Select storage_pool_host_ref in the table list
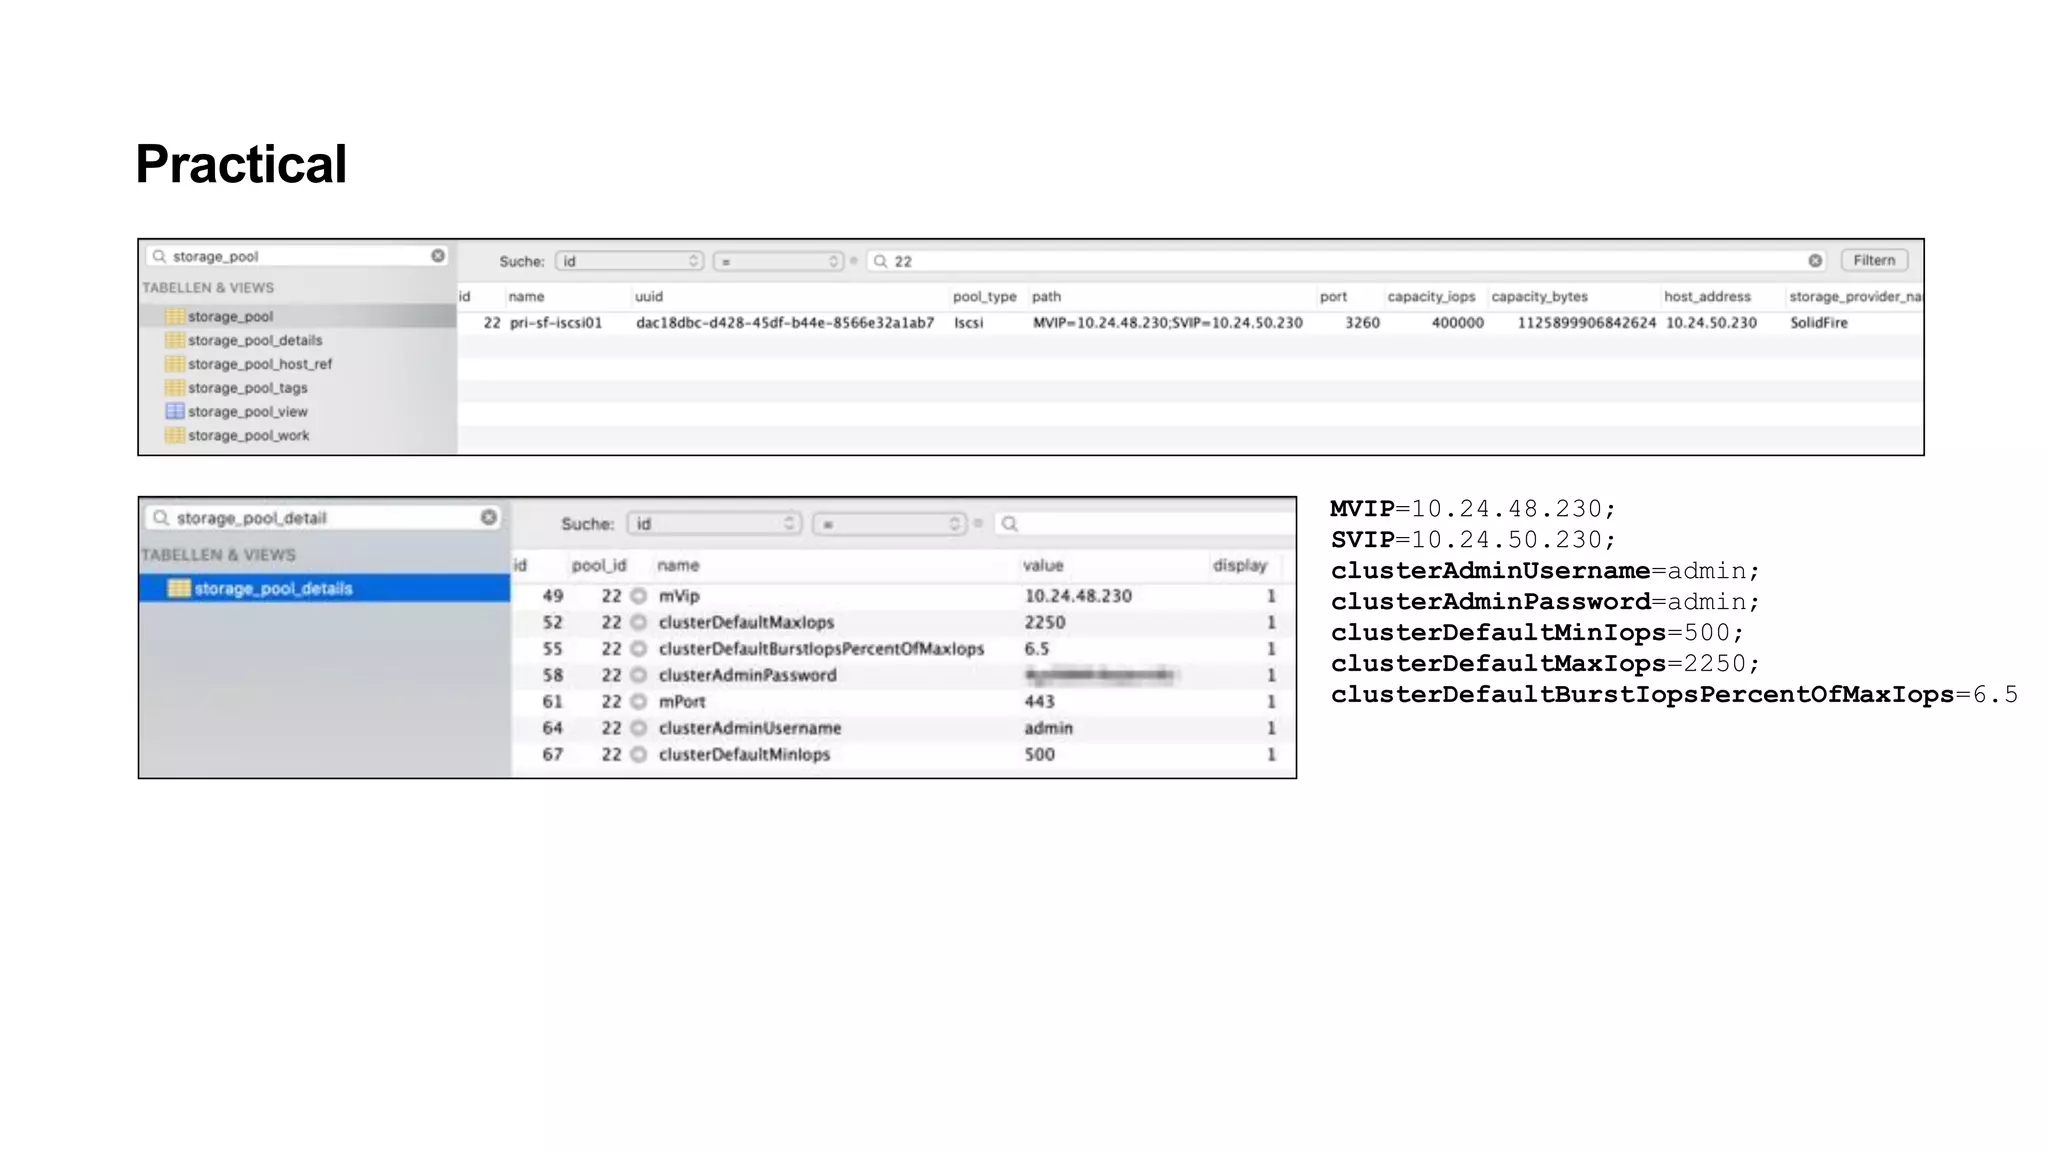The height and width of the screenshot is (1152, 2048). (x=259, y=364)
